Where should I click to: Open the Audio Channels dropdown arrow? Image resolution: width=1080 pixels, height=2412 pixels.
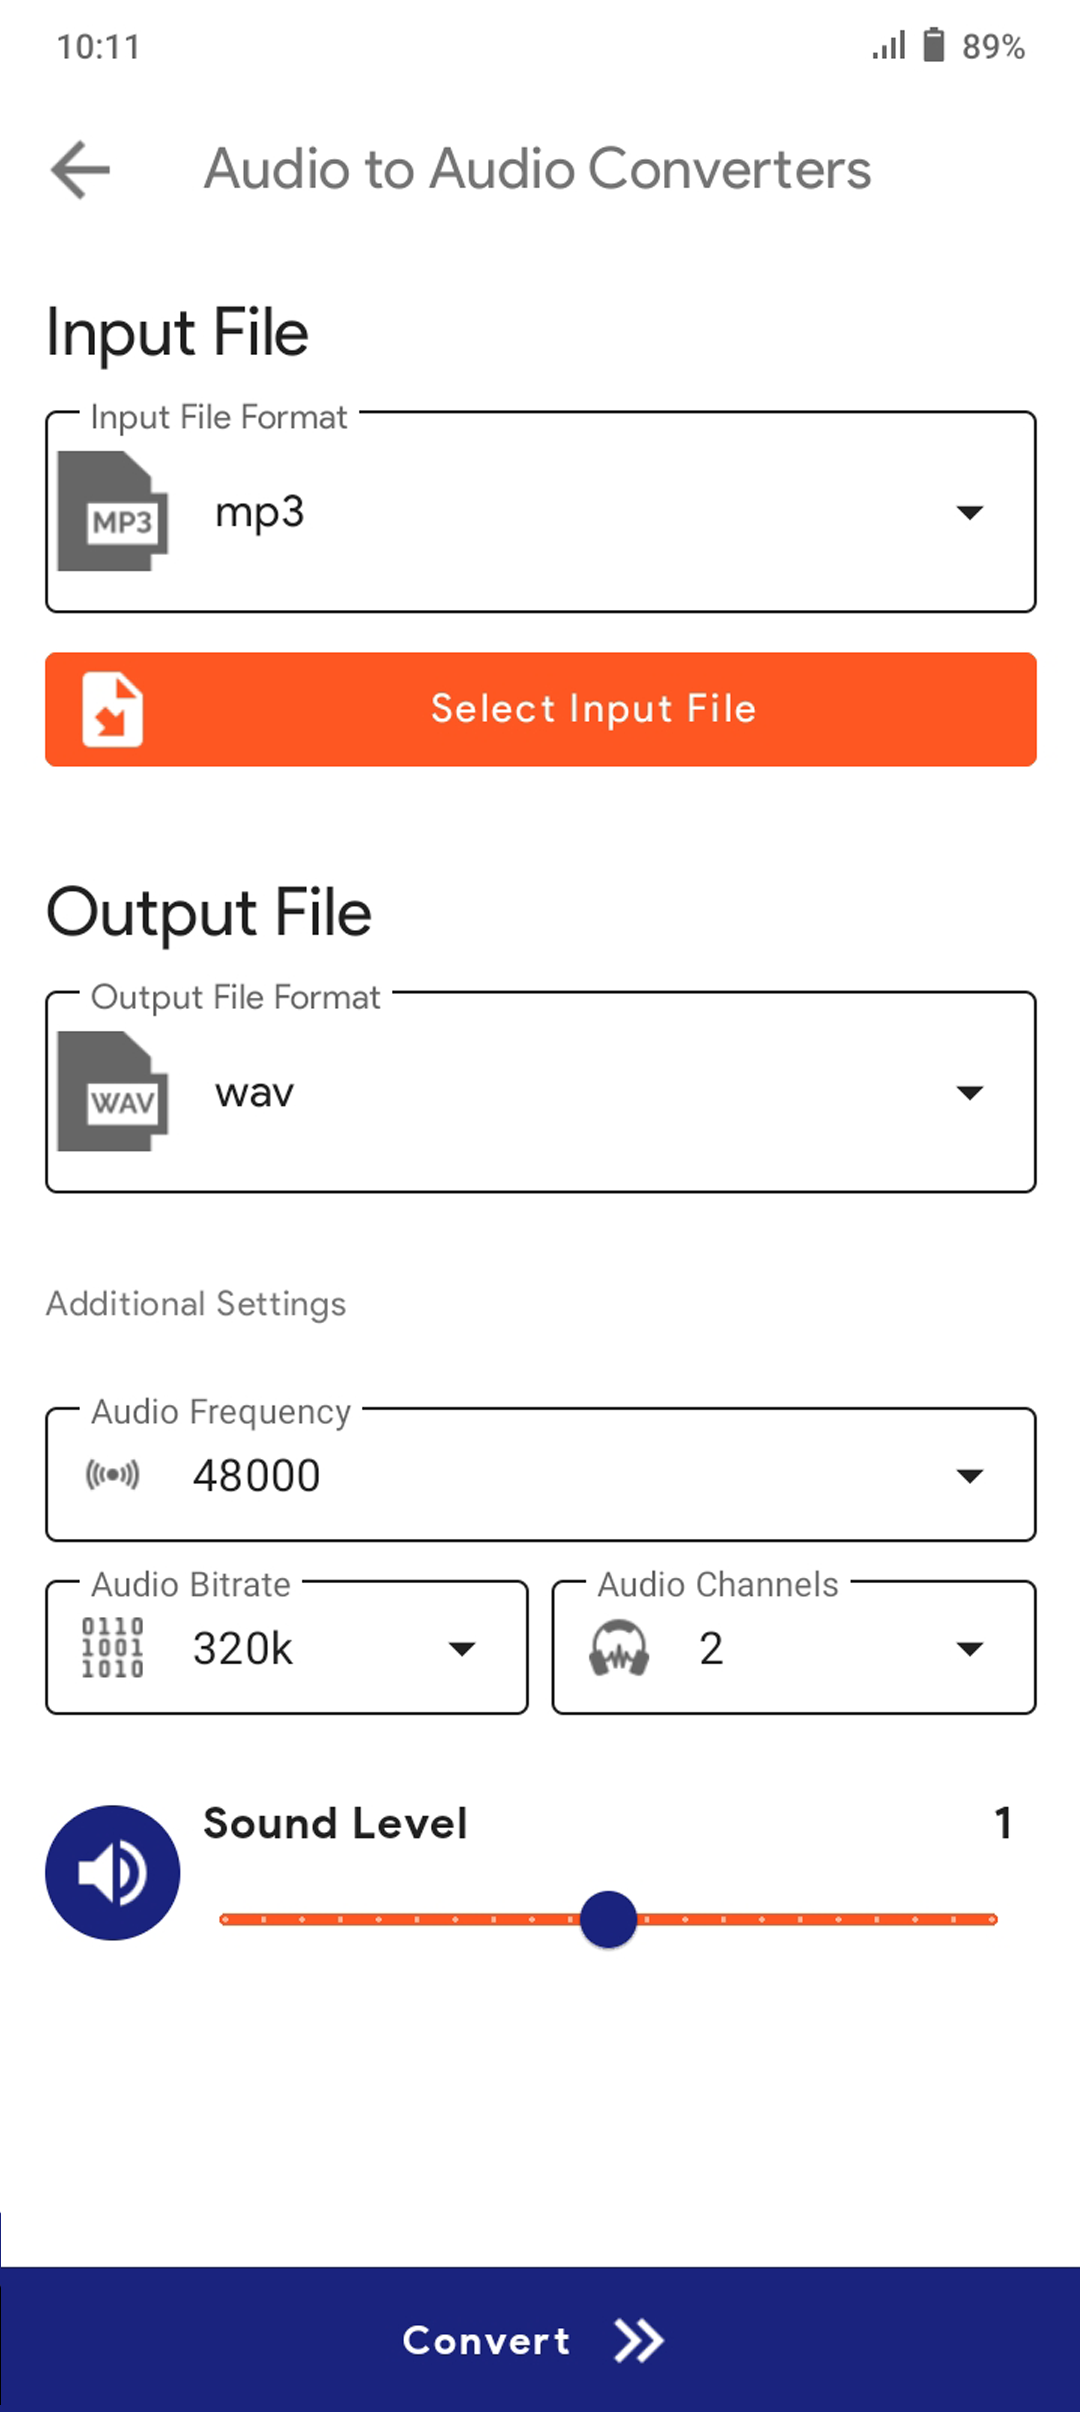click(969, 1648)
